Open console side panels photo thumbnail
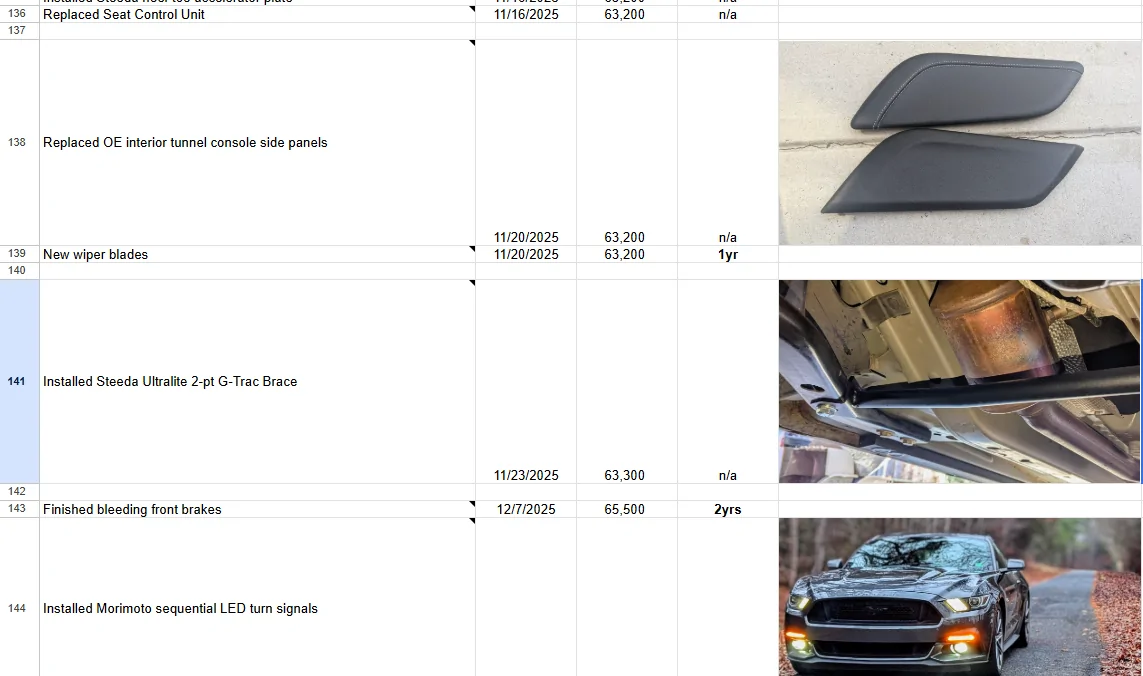Image resolution: width=1143 pixels, height=676 pixels. point(960,143)
